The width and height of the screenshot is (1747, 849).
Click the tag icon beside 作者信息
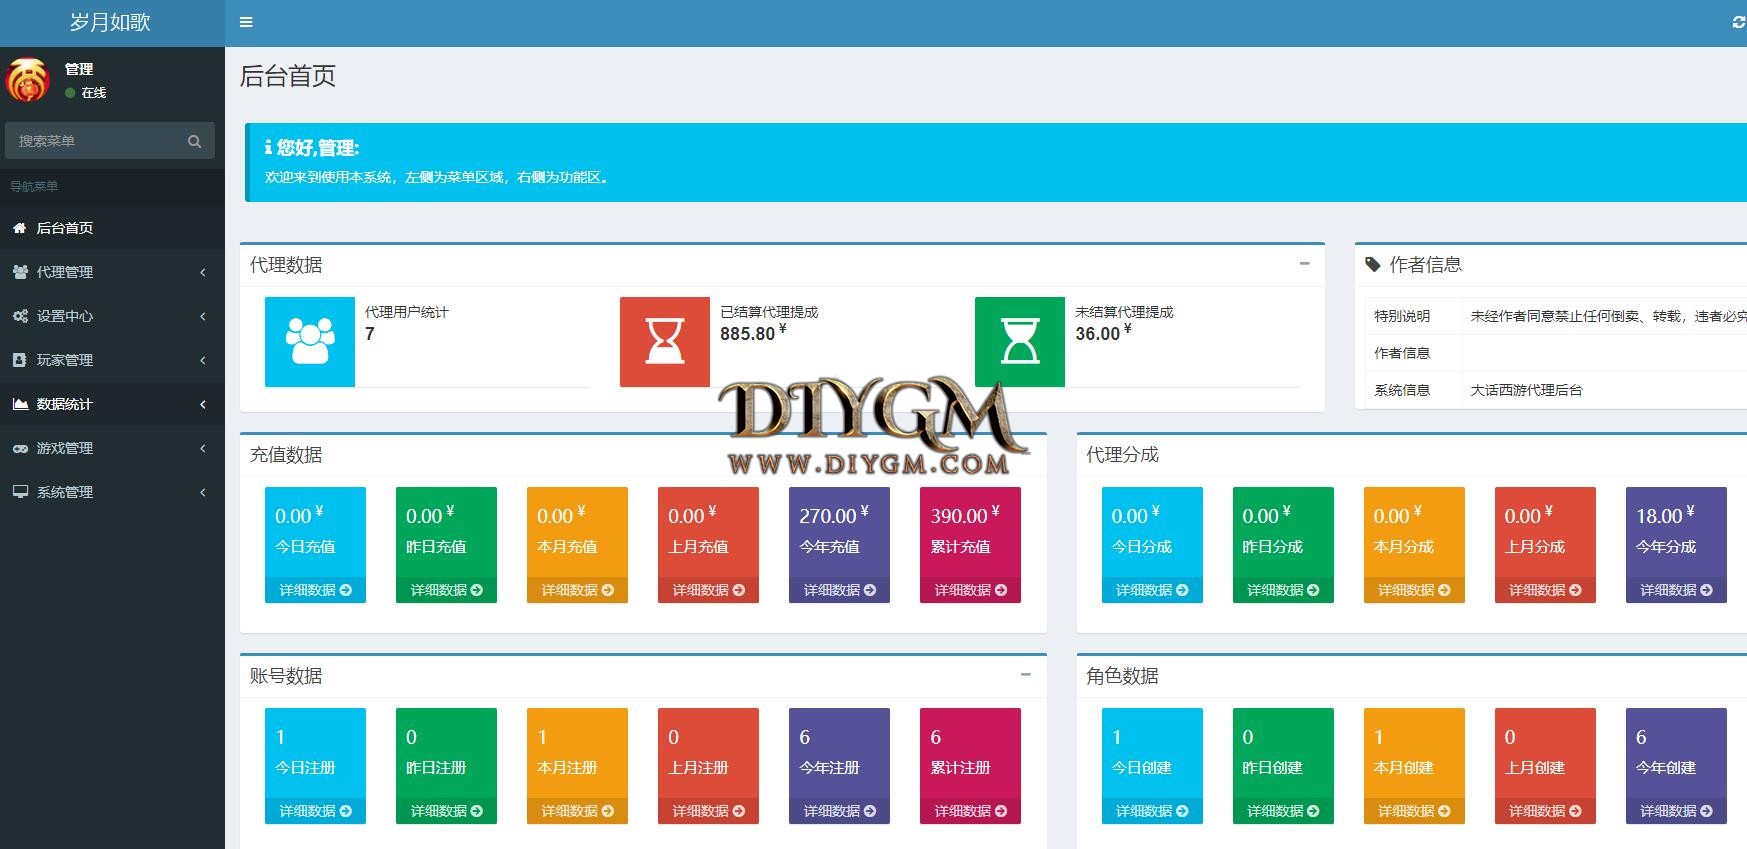[x=1373, y=265]
